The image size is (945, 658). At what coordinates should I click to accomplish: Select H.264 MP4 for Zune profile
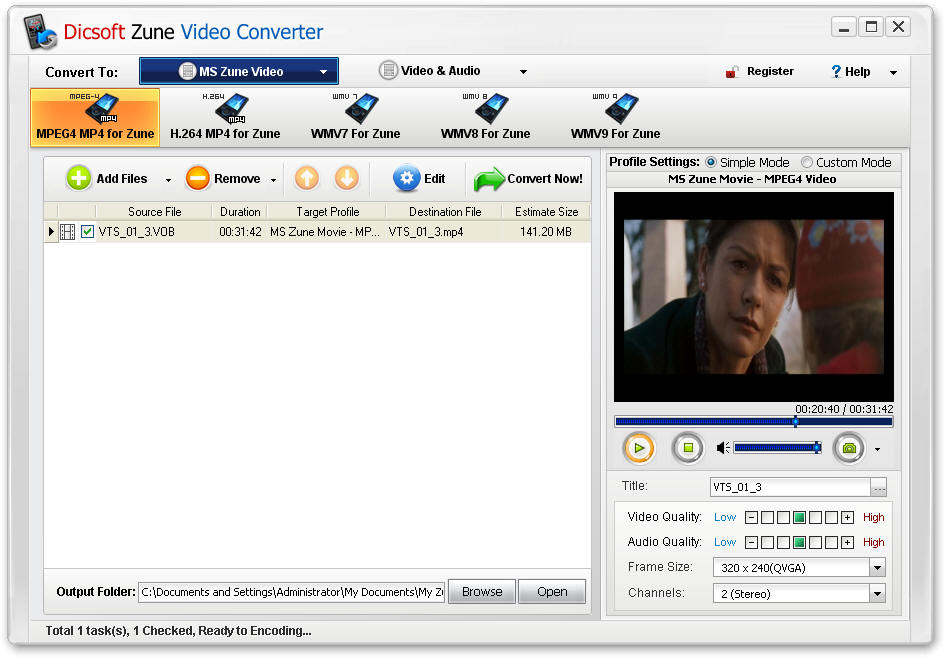point(225,118)
